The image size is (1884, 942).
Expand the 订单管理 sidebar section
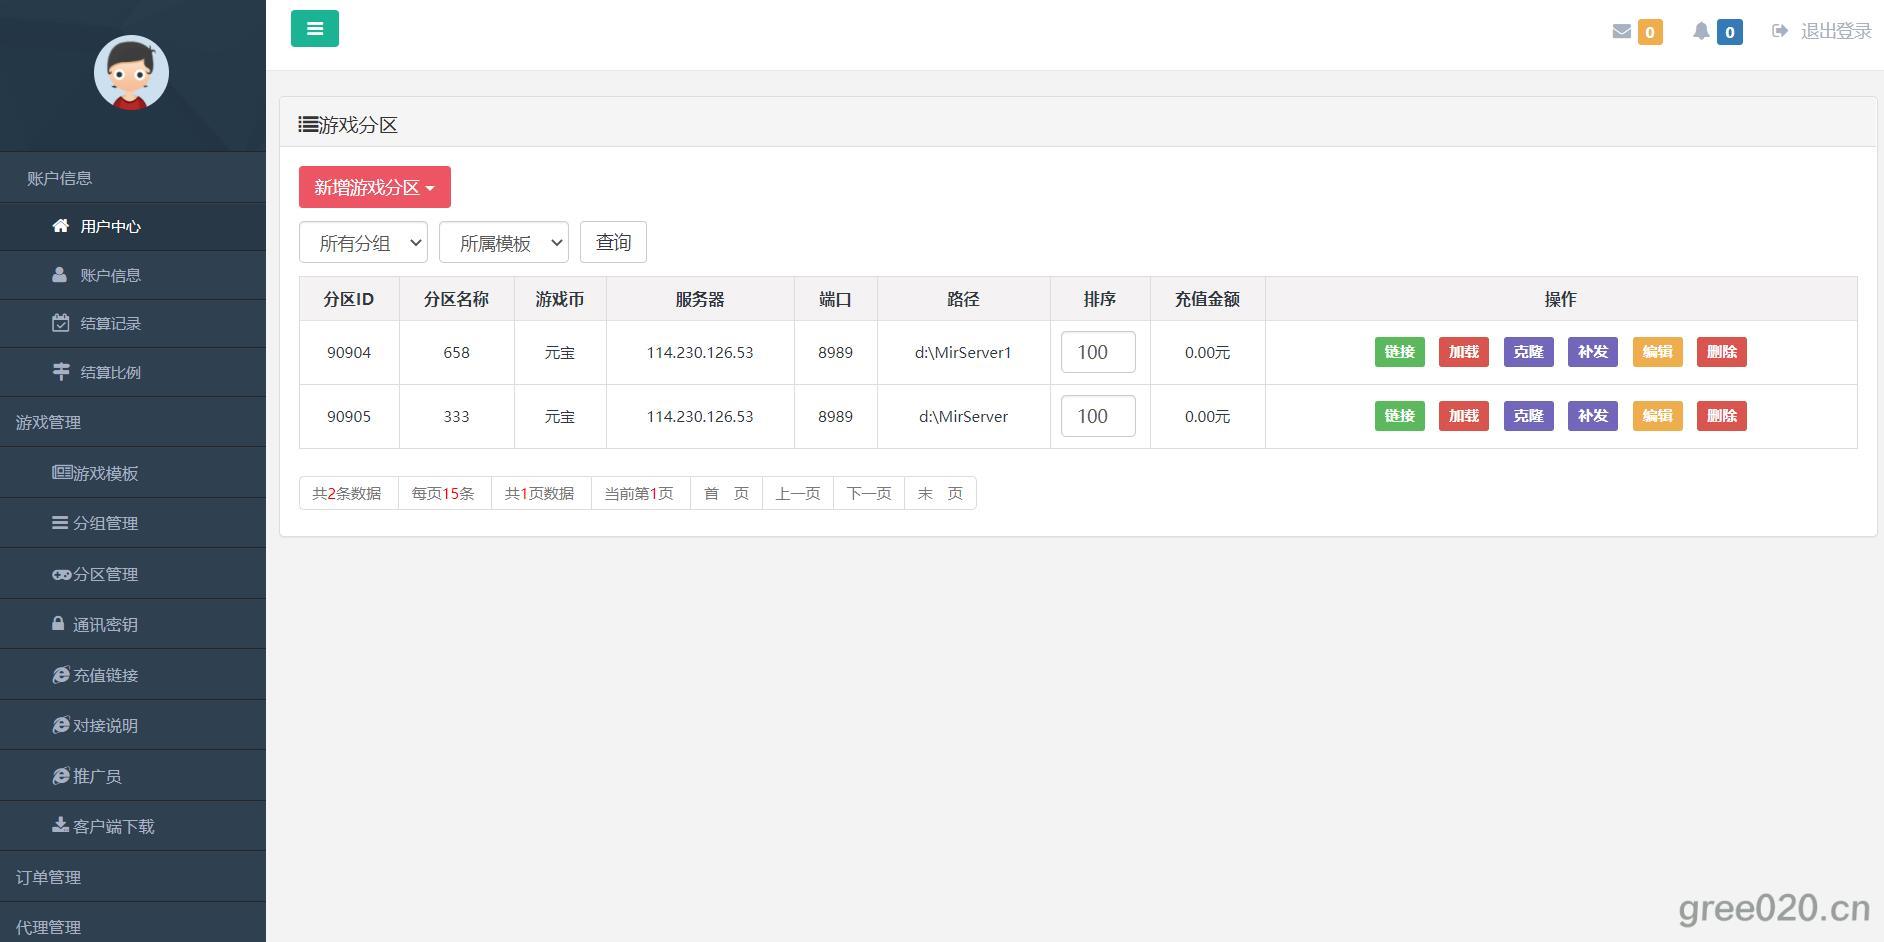tap(48, 877)
